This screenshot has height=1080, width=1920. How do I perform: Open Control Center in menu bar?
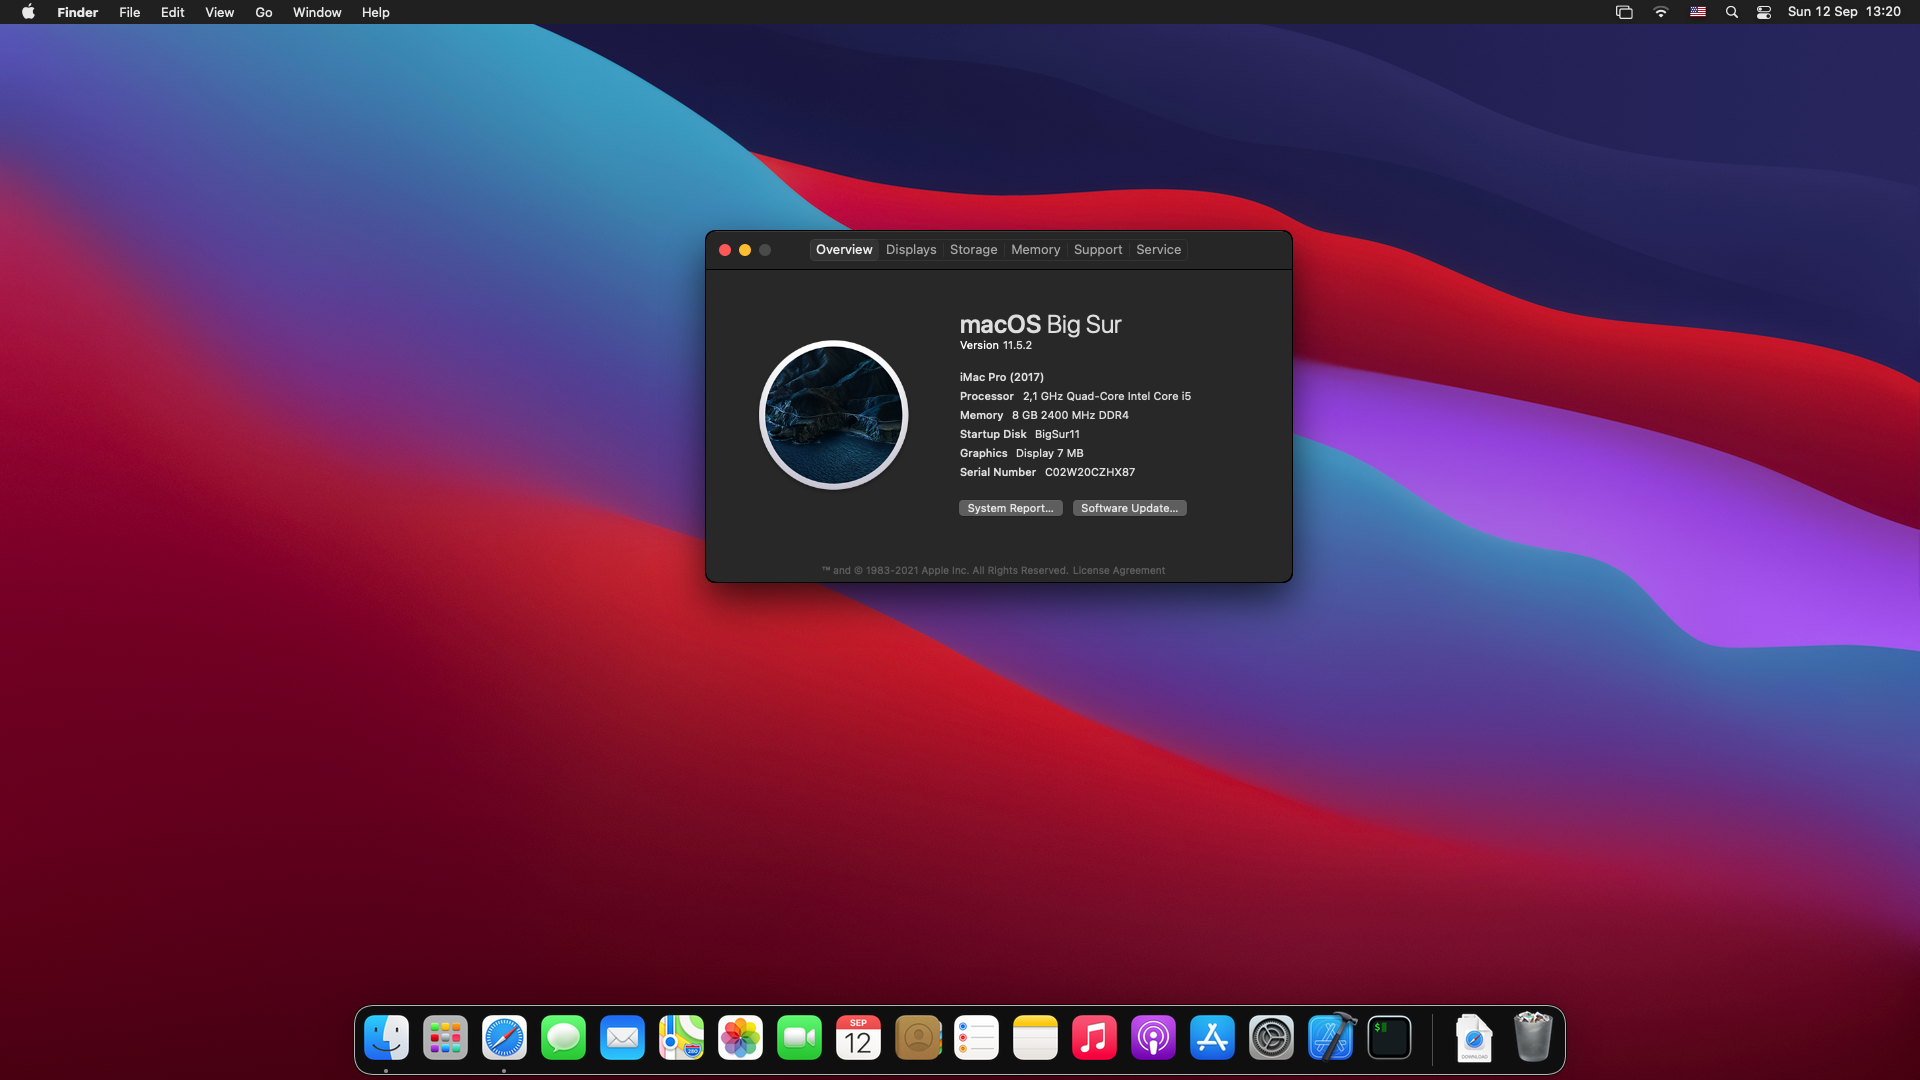point(1764,12)
